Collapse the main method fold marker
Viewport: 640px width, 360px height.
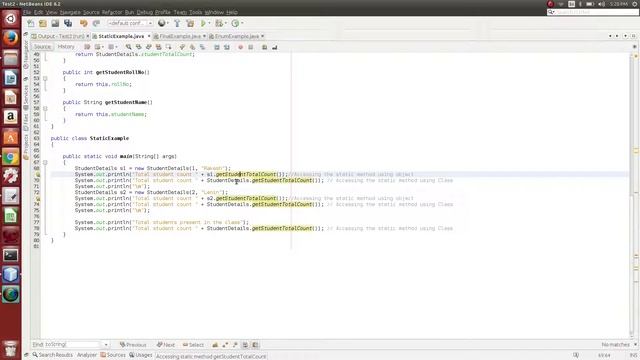coord(45,162)
